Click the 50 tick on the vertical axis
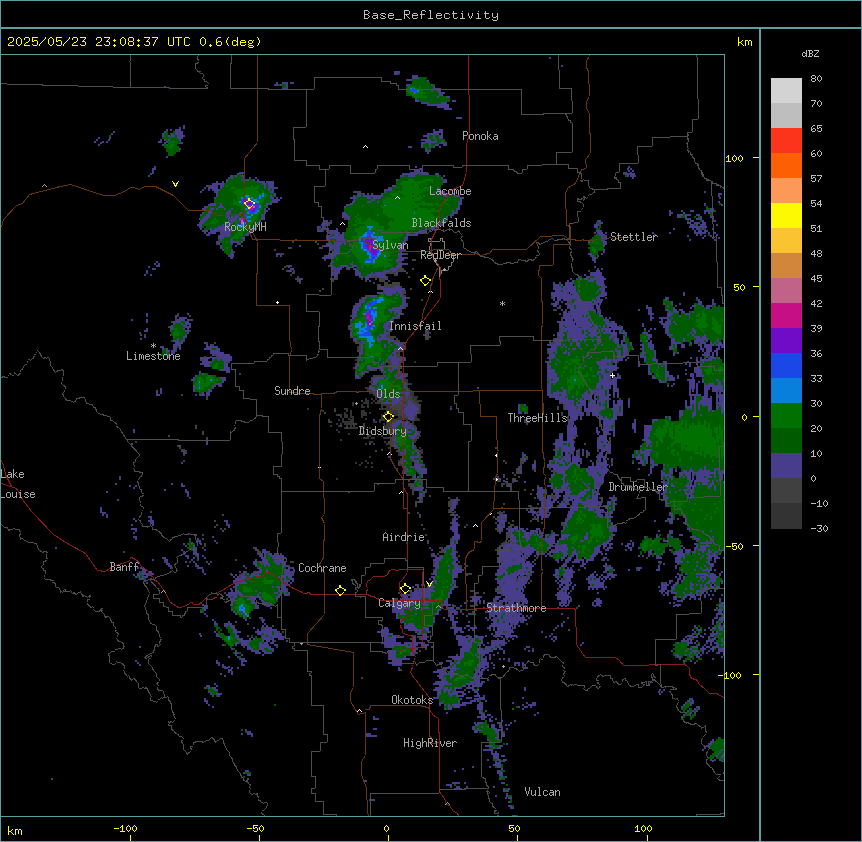The image size is (862, 842). pos(739,287)
